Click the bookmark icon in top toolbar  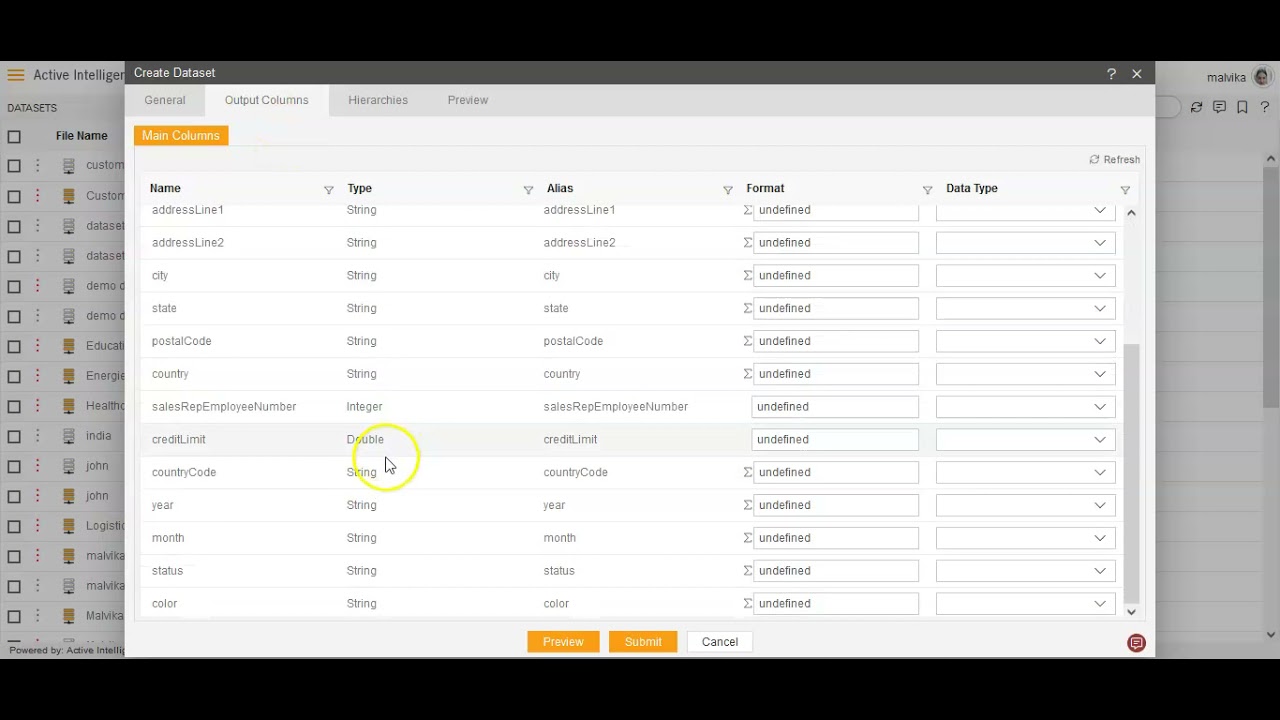(x=1242, y=107)
